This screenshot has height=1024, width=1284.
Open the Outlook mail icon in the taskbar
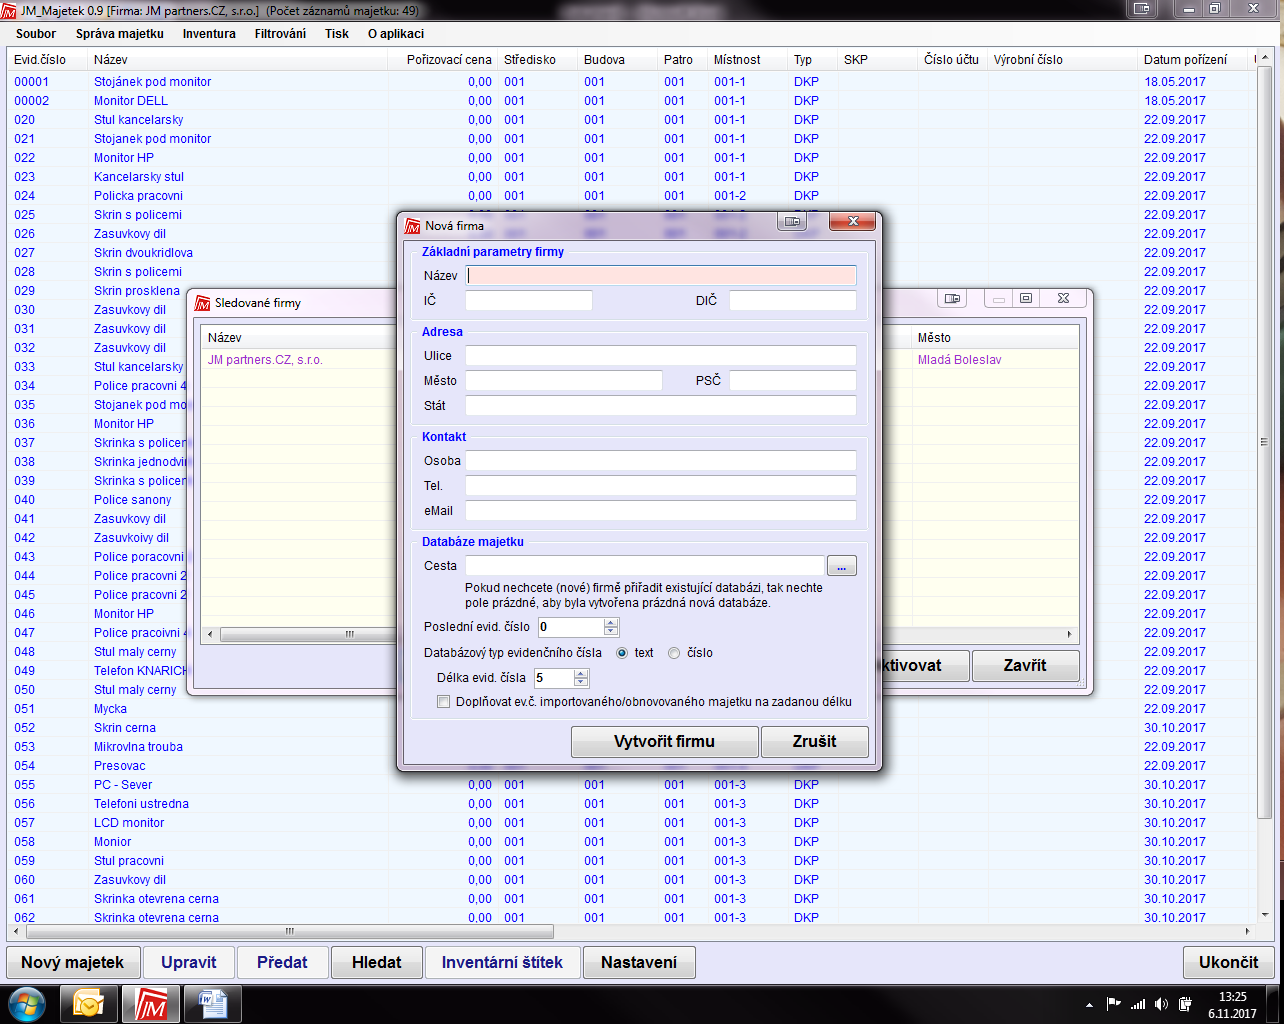pos(88,1003)
